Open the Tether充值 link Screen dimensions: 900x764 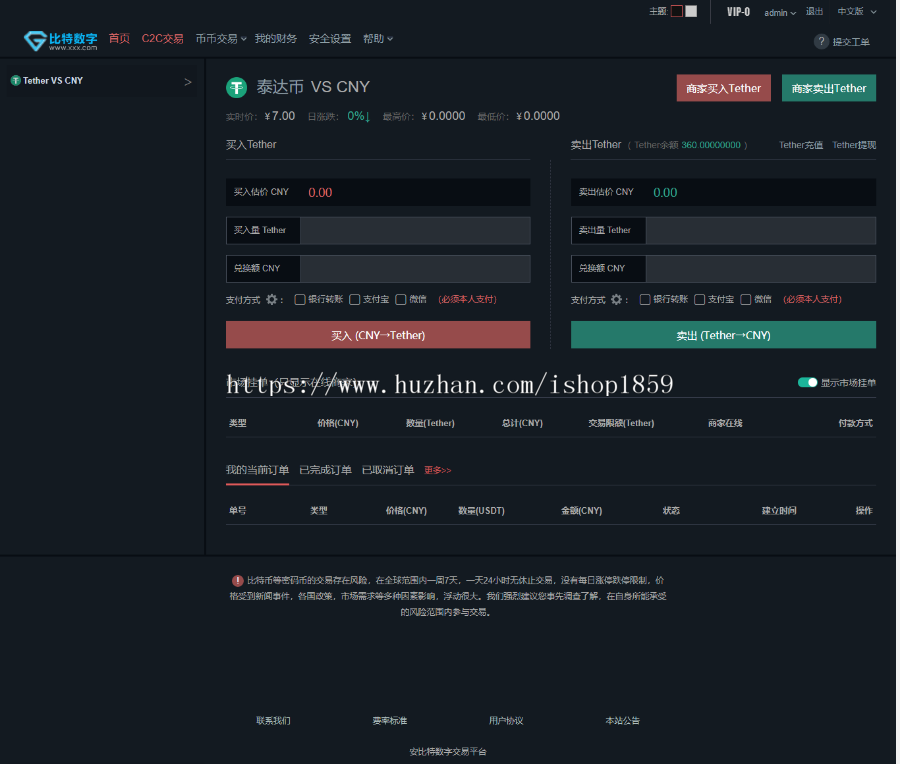tap(801, 145)
